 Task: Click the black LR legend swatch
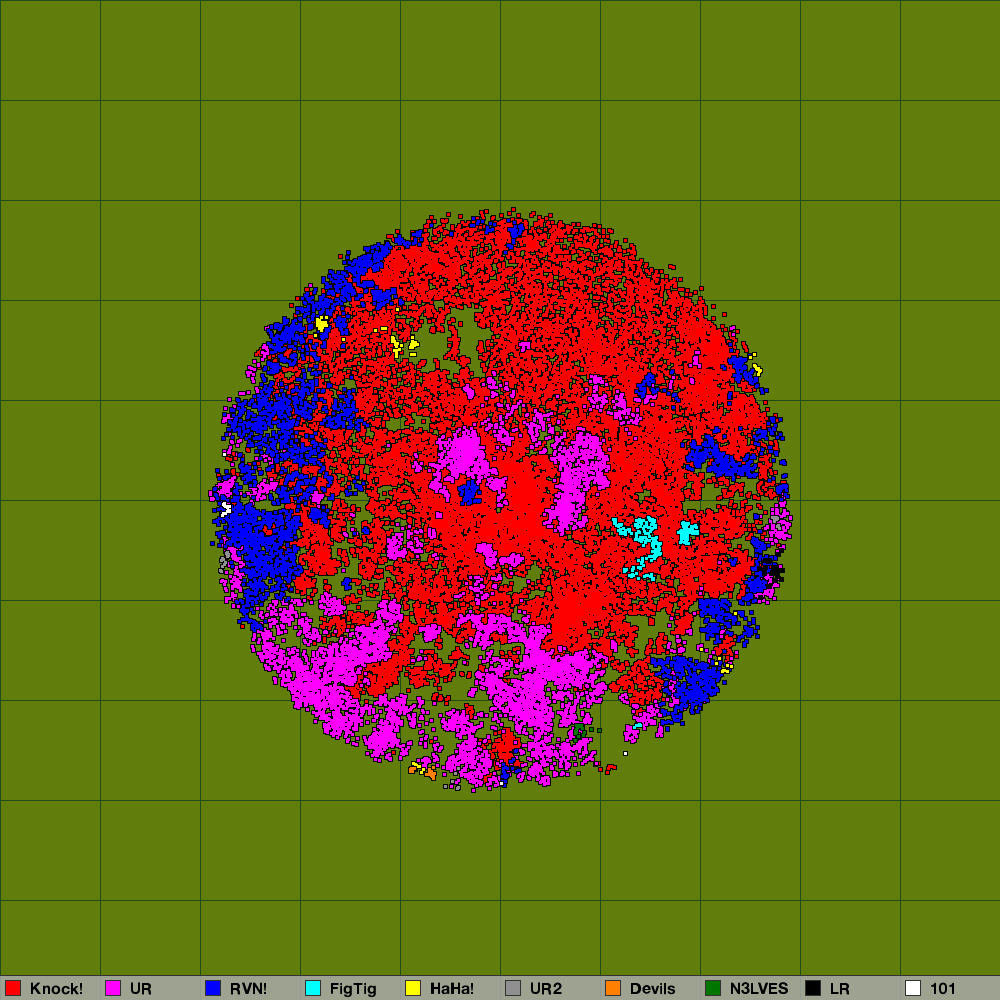813,988
